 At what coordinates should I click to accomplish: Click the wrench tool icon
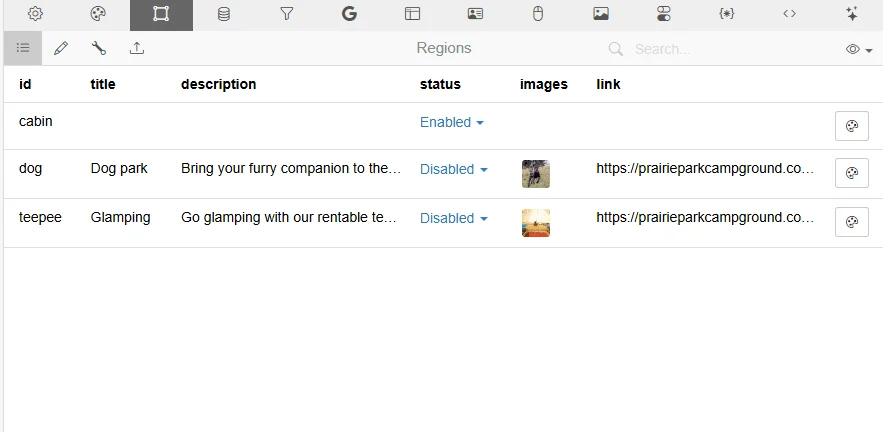click(x=99, y=48)
